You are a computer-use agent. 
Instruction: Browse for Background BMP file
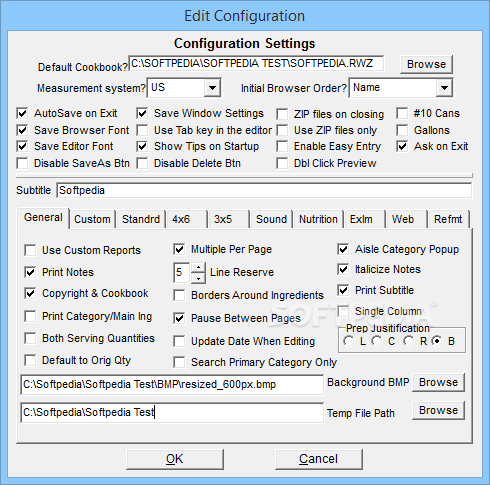[x=438, y=382]
